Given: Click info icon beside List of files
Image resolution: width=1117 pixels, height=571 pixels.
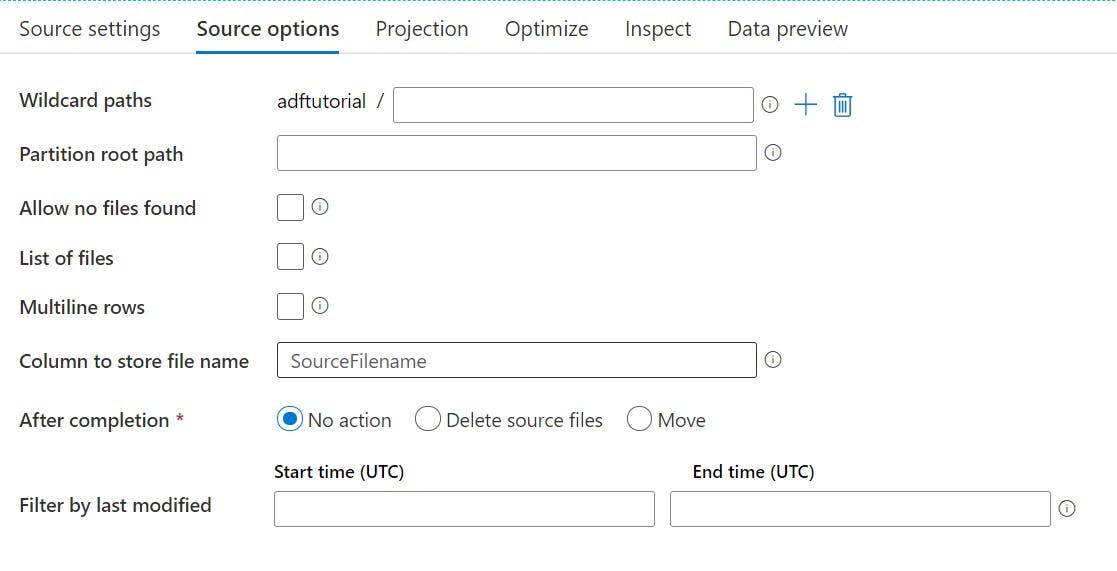Looking at the screenshot, I should (x=320, y=256).
